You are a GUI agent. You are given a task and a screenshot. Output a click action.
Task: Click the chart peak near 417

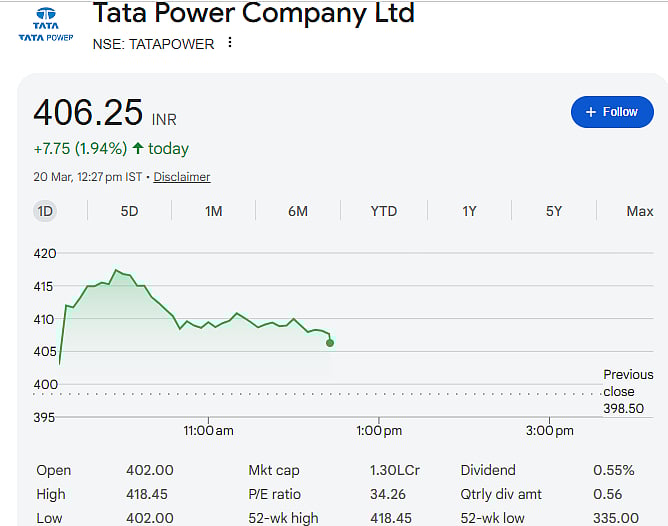(x=117, y=270)
